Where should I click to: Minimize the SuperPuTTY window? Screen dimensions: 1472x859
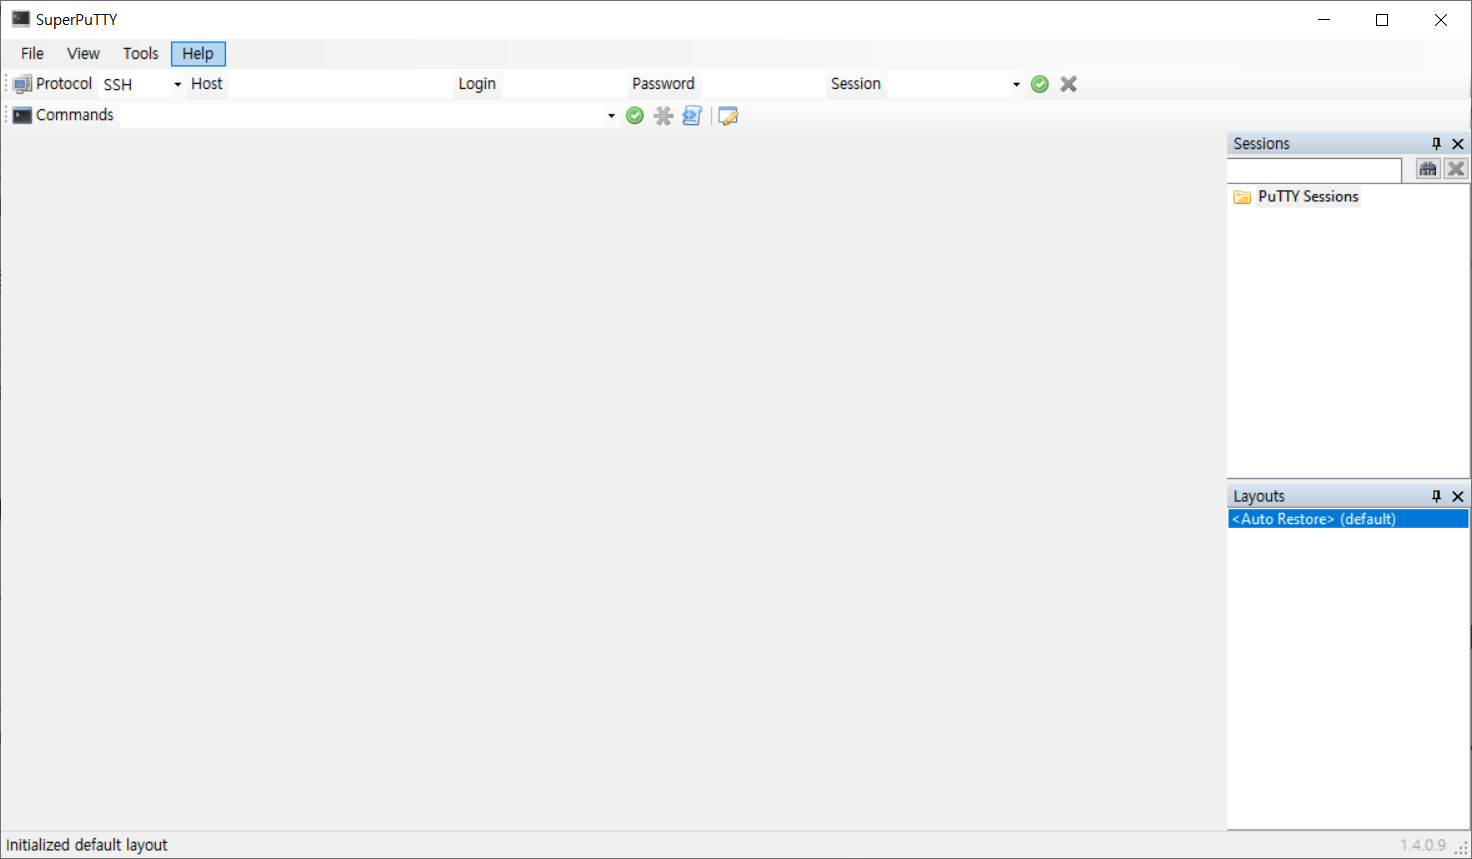(x=1324, y=20)
